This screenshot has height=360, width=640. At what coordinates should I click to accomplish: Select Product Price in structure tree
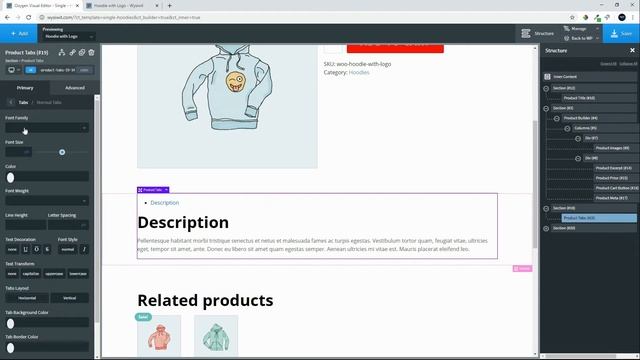615,178
